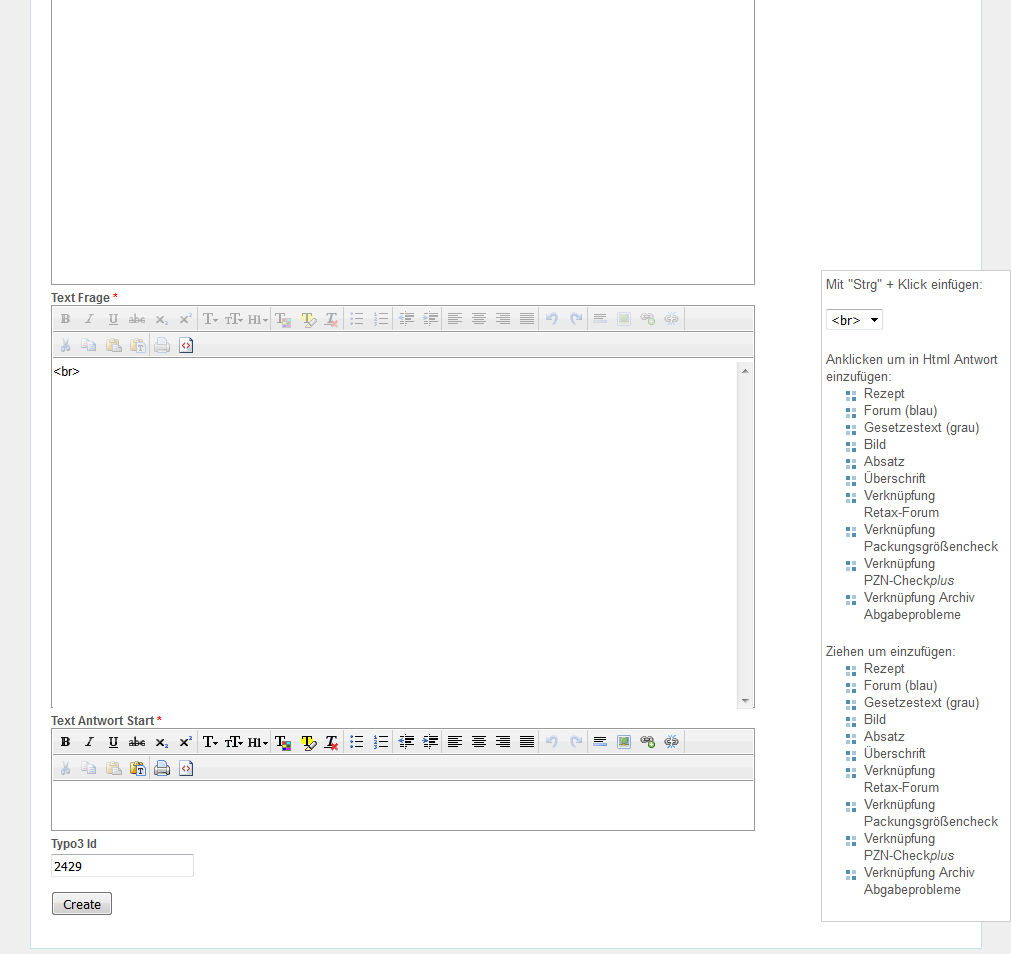The height and width of the screenshot is (954, 1011).
Task: Toggle underline in the Text Antwort Start toolbar
Action: 113,742
